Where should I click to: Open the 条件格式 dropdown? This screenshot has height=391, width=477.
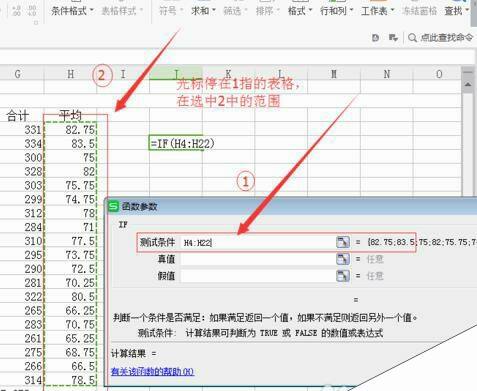tap(72, 11)
